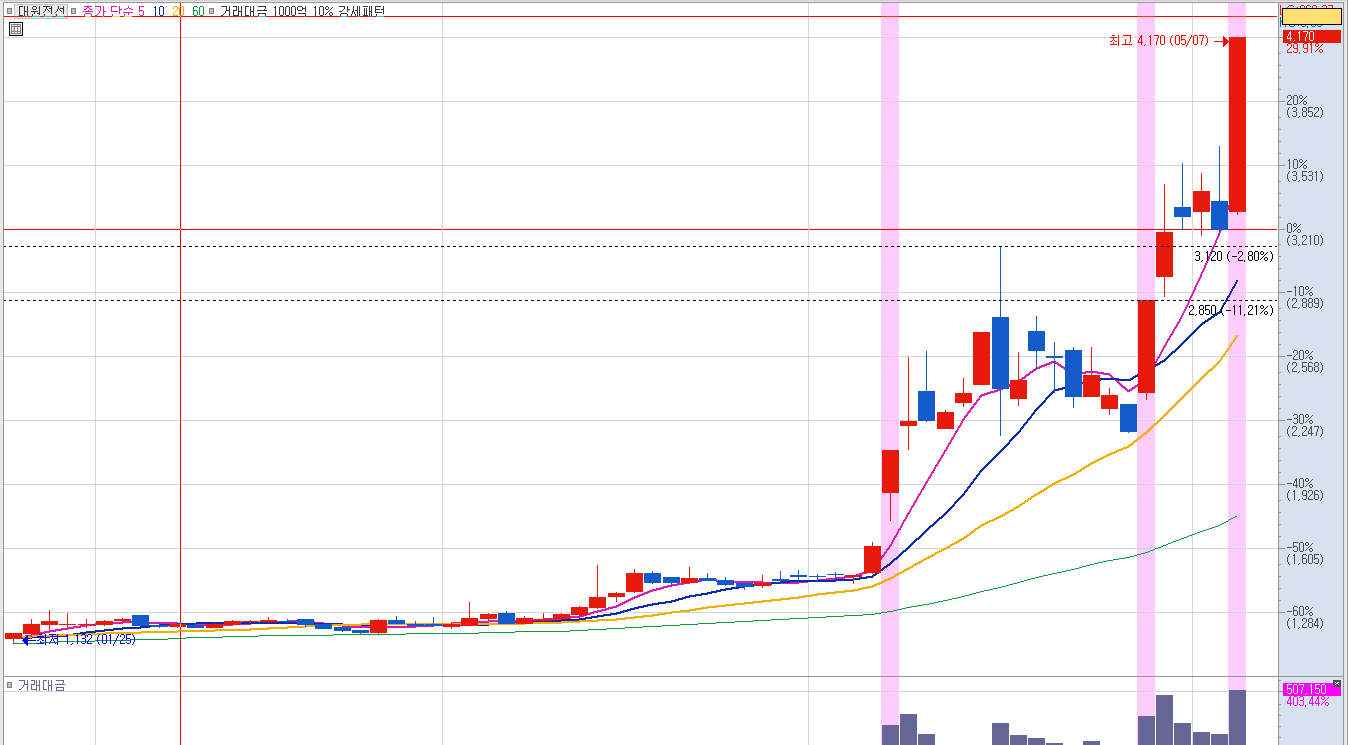The height and width of the screenshot is (745, 1348).
Task: Open the data table grid icon
Action: tap(16, 29)
